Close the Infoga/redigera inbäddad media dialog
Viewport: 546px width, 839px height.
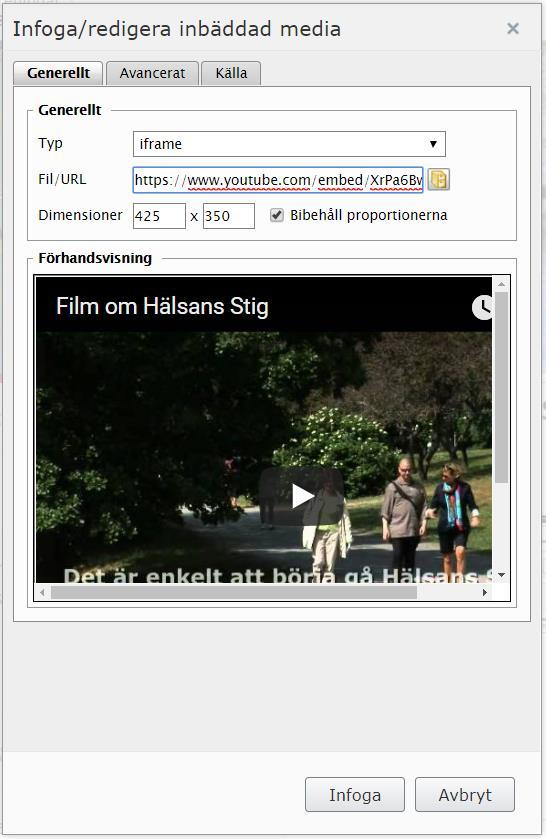click(513, 28)
